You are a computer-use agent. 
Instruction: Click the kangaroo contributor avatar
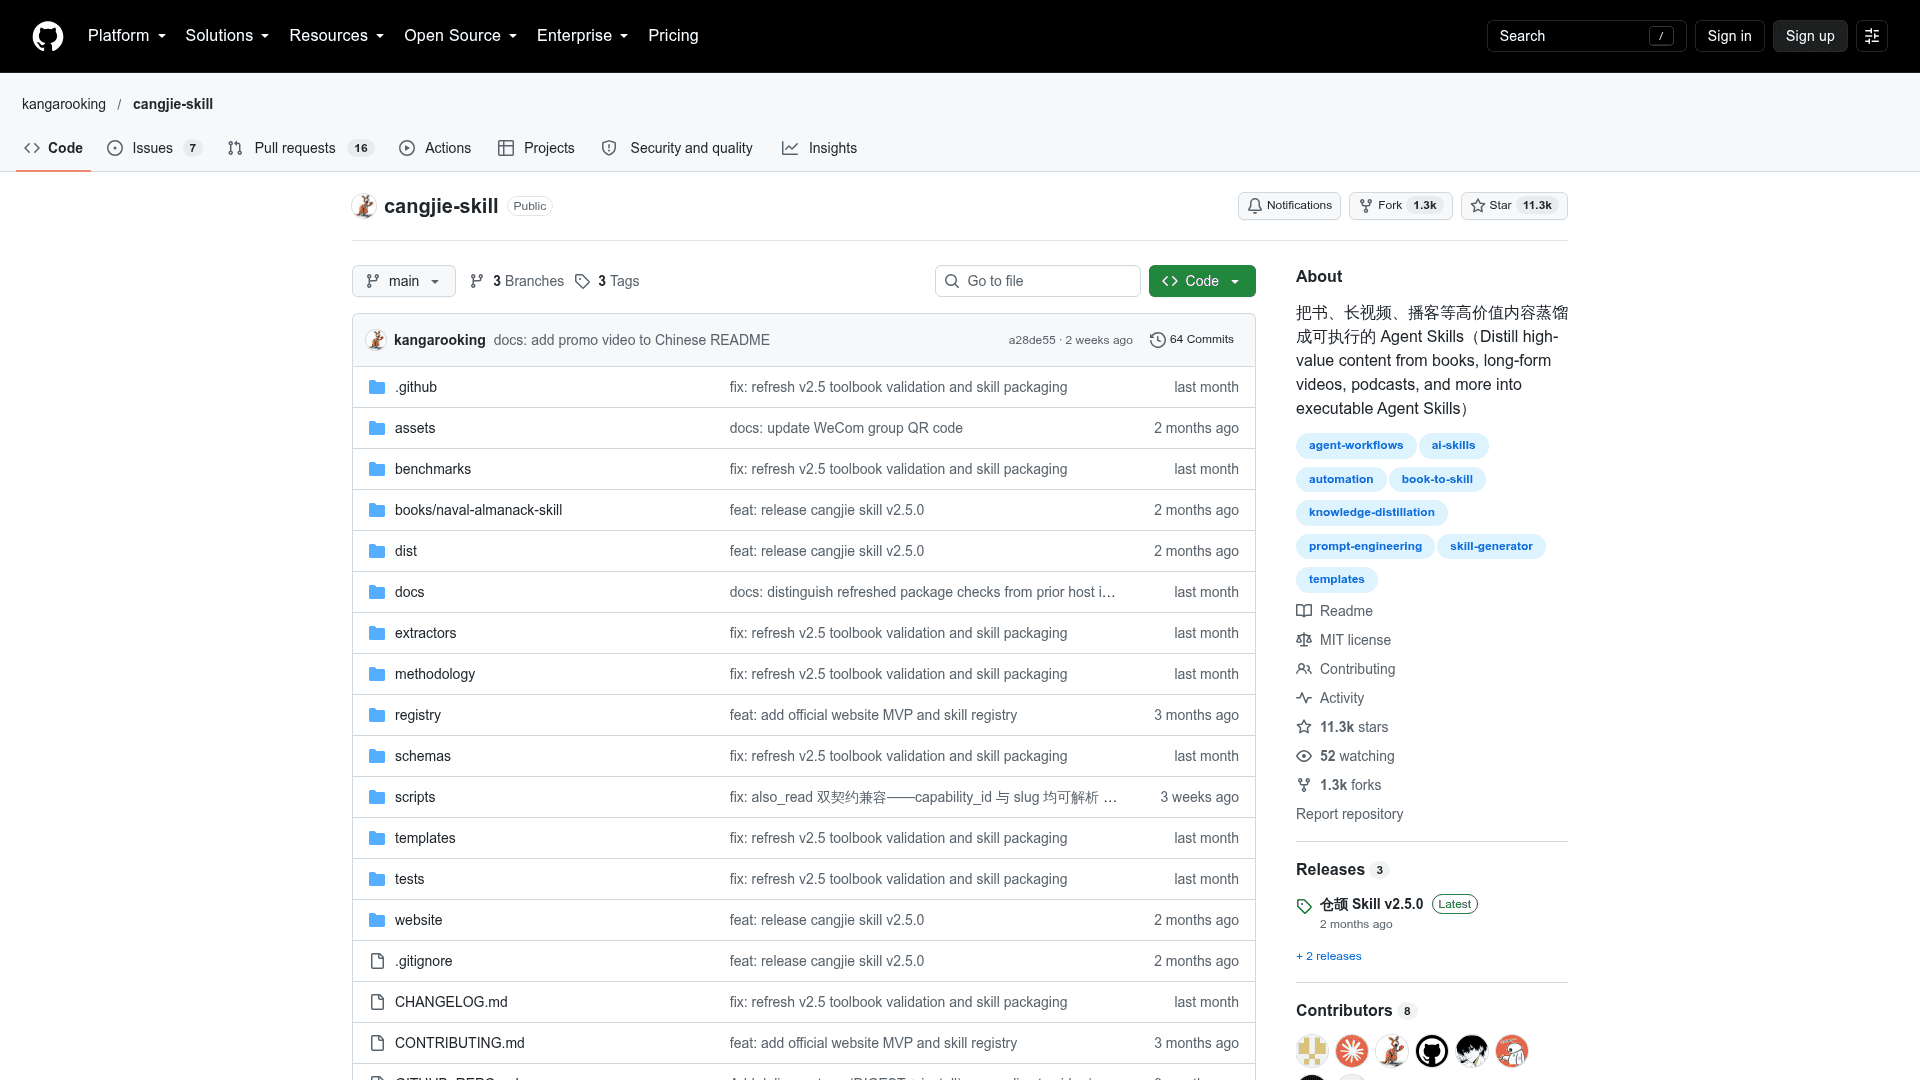pos(1391,1051)
